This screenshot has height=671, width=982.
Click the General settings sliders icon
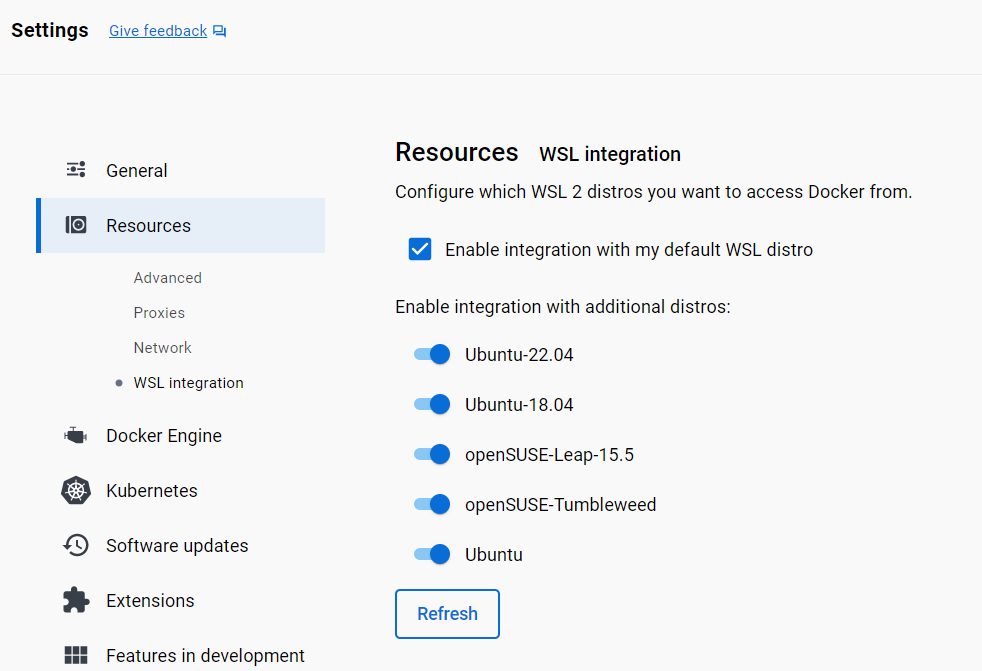(76, 170)
